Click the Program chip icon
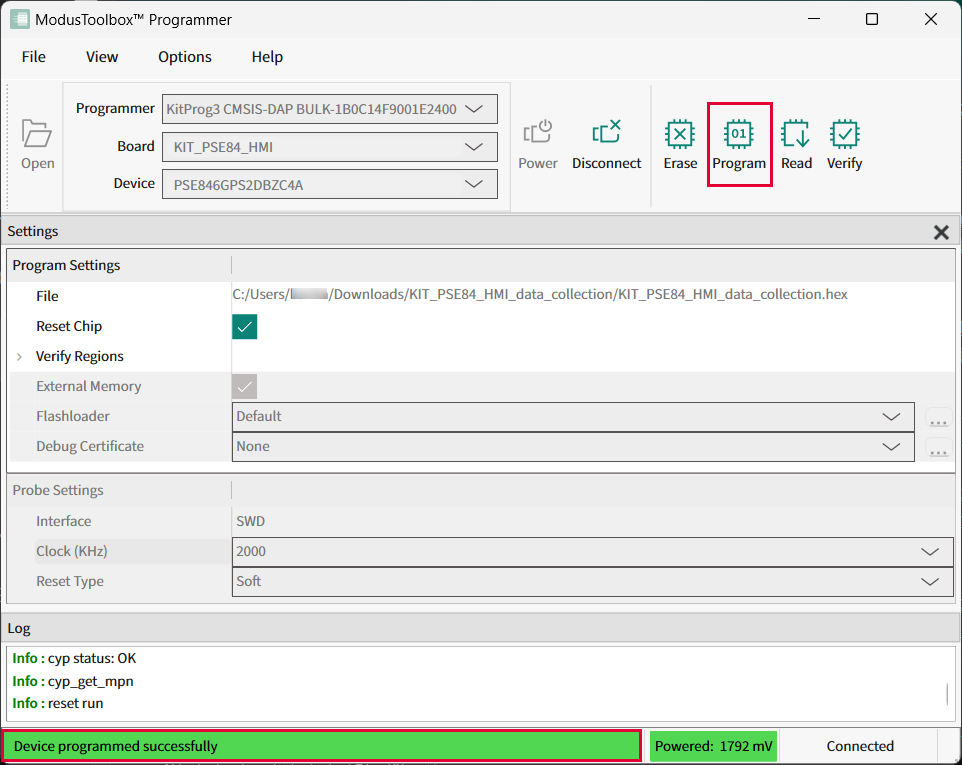This screenshot has height=765, width=962. [x=739, y=134]
